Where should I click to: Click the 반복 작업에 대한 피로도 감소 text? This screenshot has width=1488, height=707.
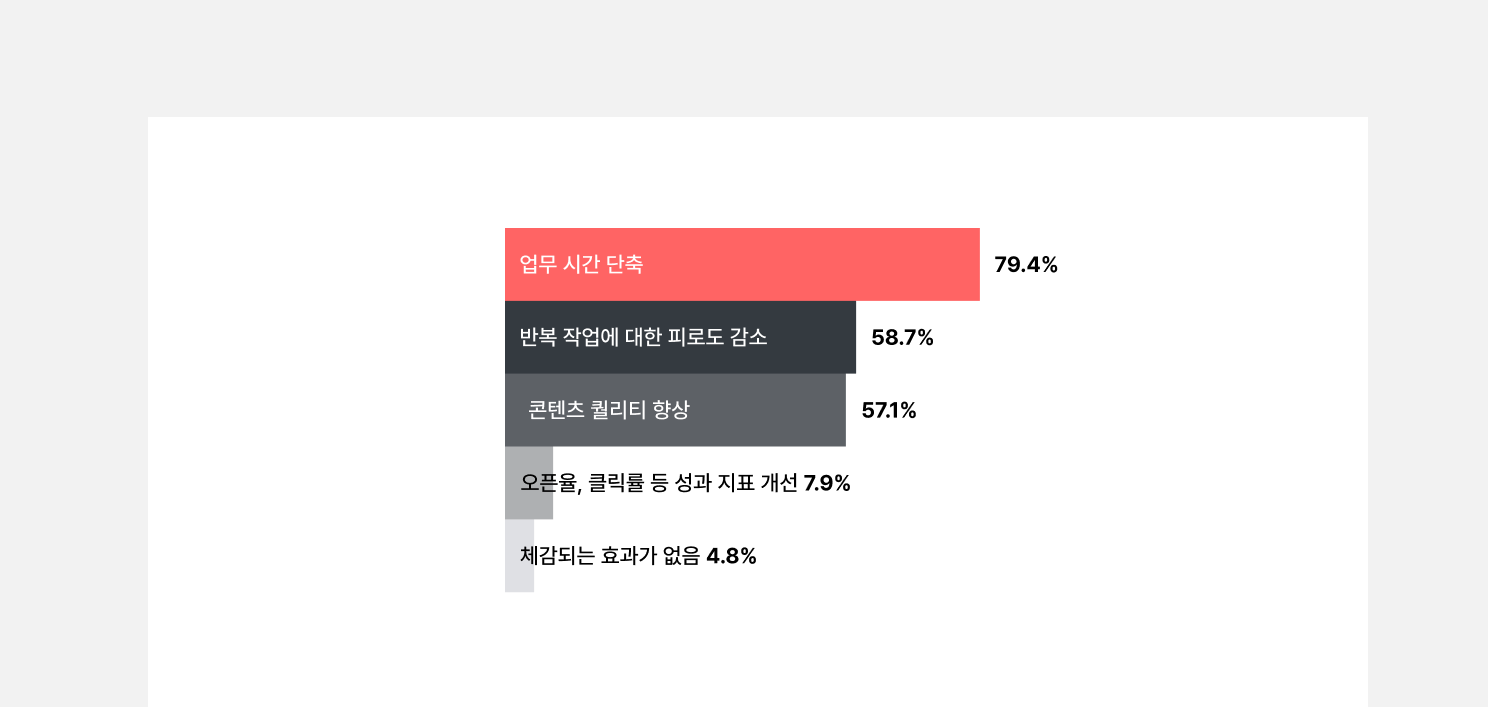[643, 338]
